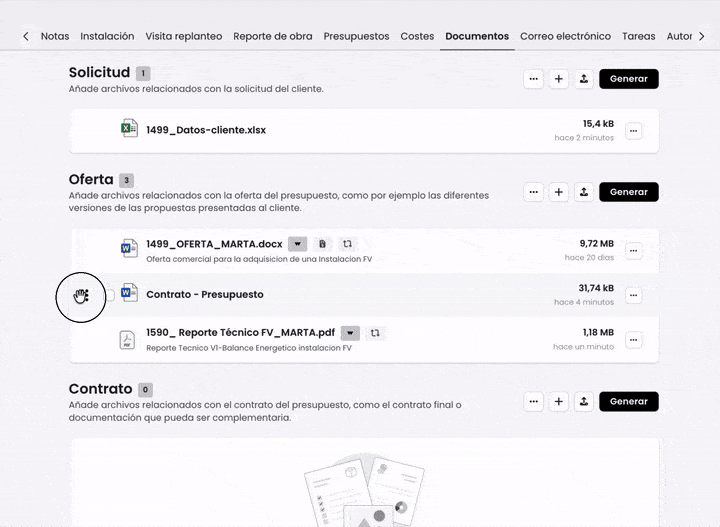720x527 pixels.
Task: Click the Word icon of 1499_OFERTA_MARTA.docx
Action: pyautogui.click(x=129, y=248)
